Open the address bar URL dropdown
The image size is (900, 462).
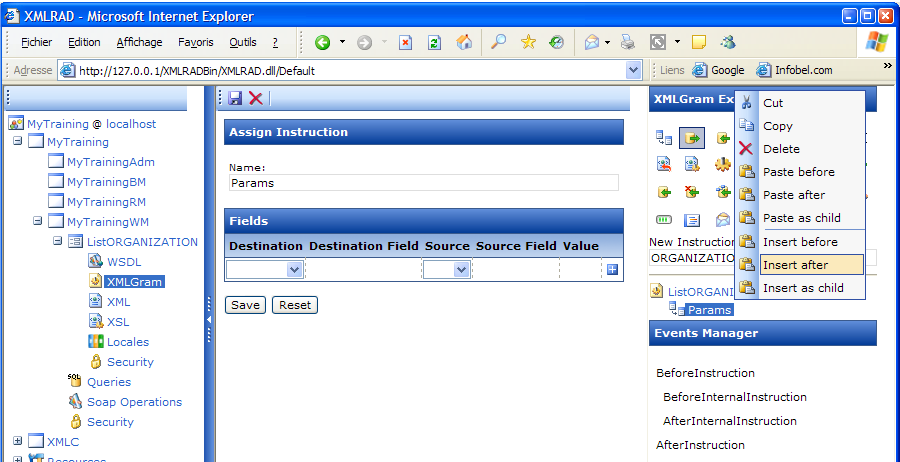(x=633, y=70)
